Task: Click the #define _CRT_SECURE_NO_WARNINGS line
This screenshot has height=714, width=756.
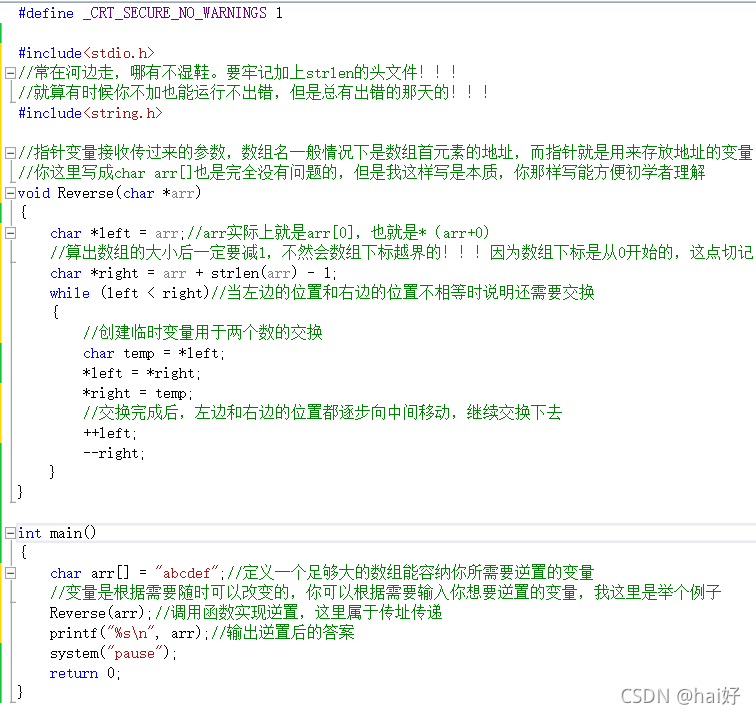Action: 150,13
